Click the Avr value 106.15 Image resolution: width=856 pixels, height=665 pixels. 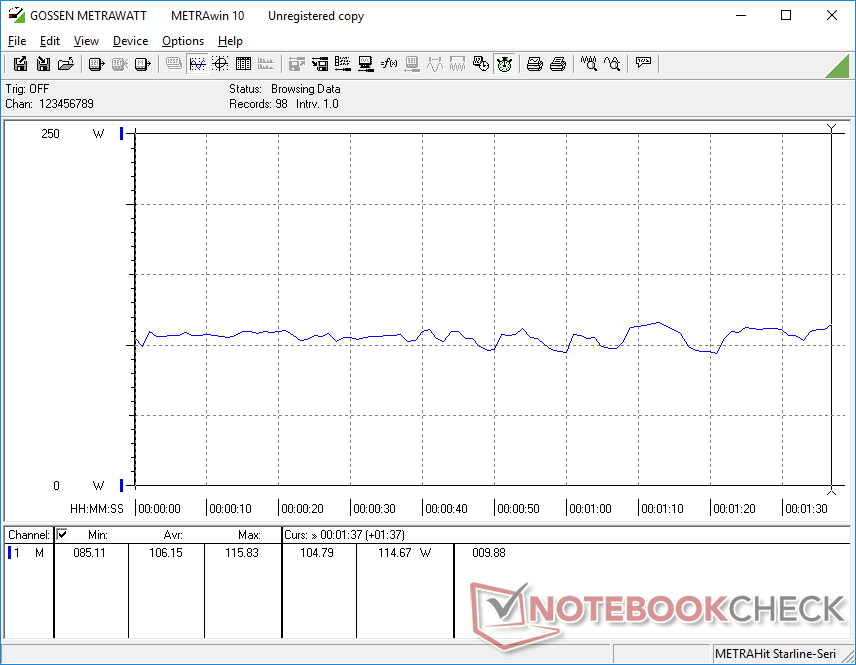coord(165,553)
